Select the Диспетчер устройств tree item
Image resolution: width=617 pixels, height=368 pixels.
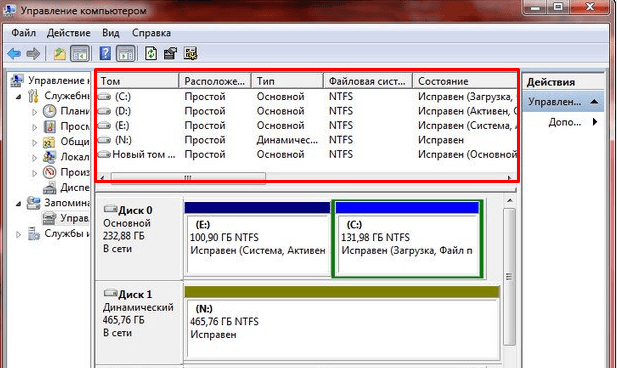point(66,188)
